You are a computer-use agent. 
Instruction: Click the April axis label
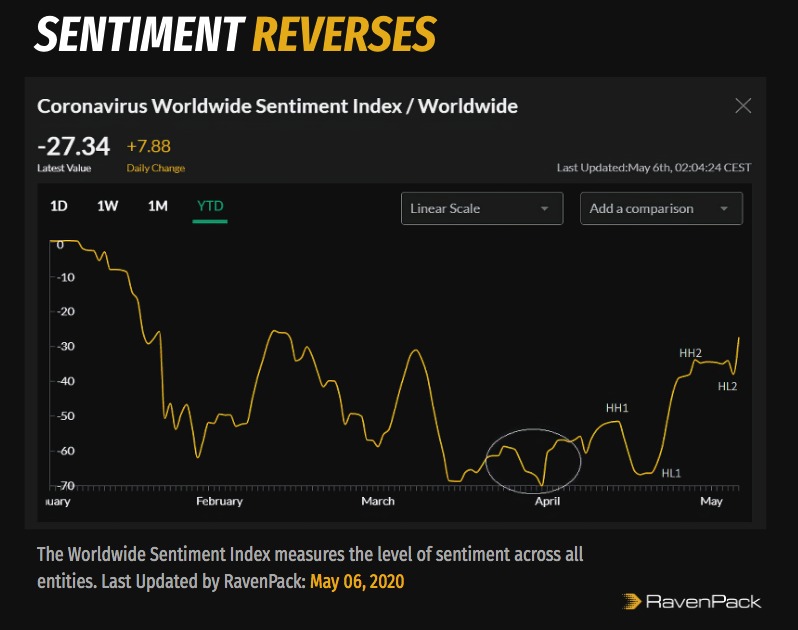pyautogui.click(x=547, y=501)
